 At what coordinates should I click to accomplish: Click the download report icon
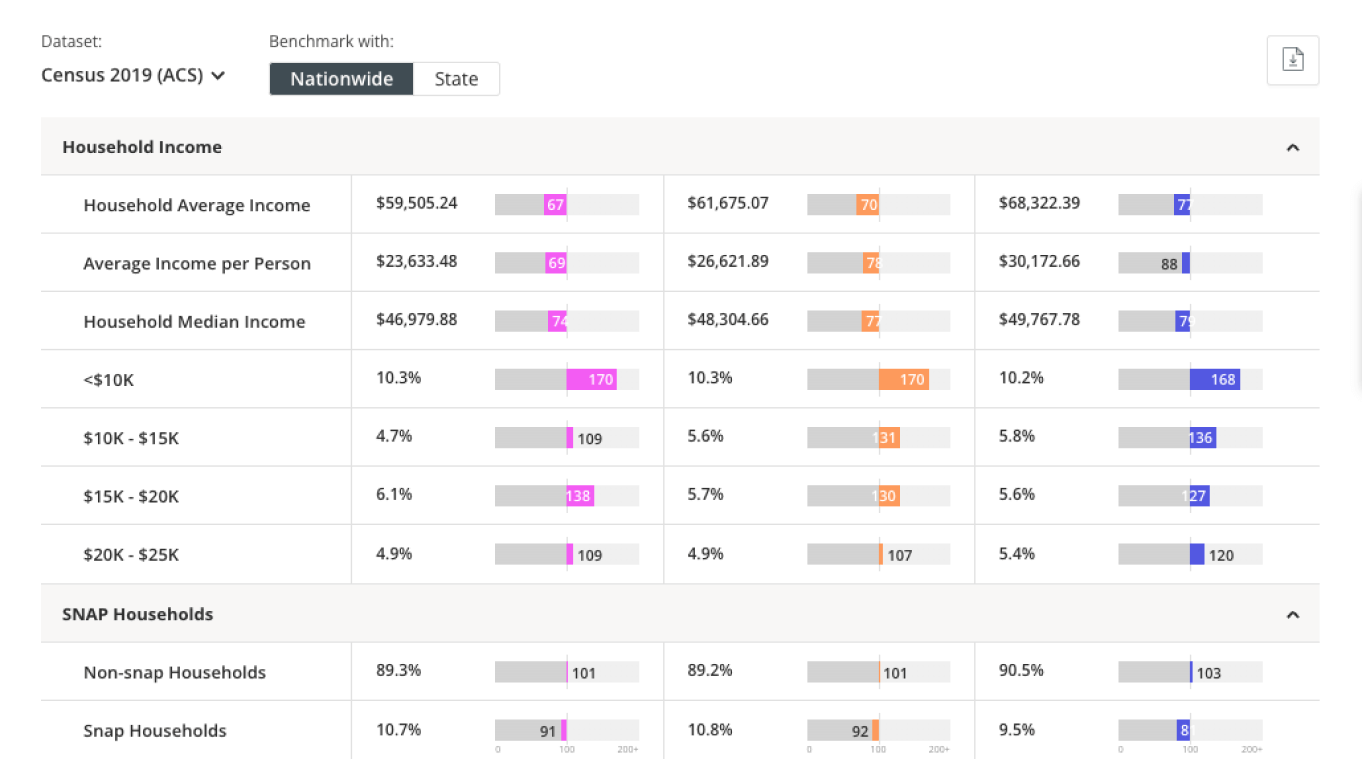click(x=1293, y=60)
